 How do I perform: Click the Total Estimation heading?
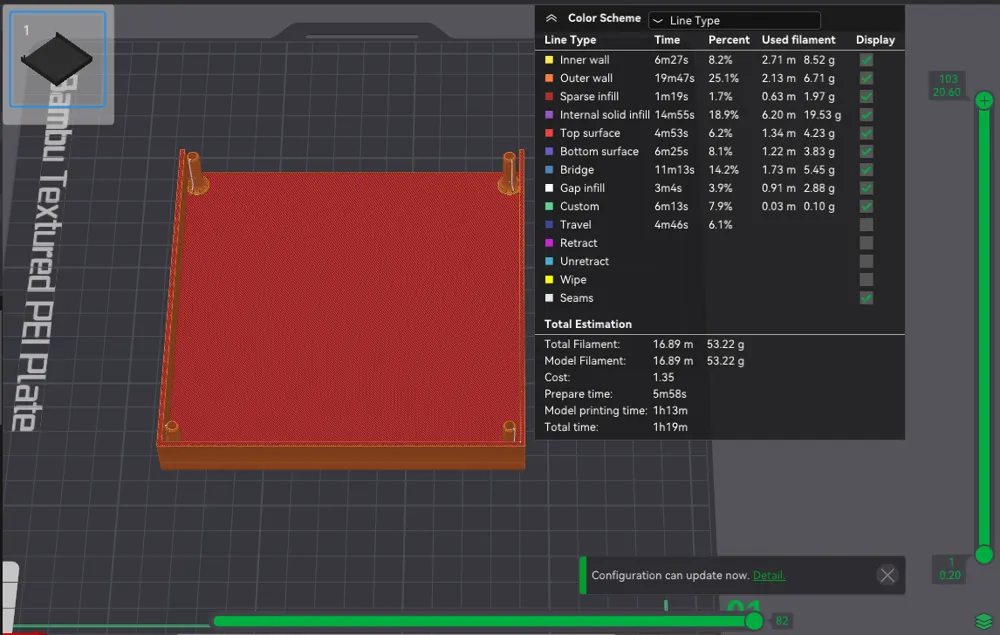coord(588,324)
